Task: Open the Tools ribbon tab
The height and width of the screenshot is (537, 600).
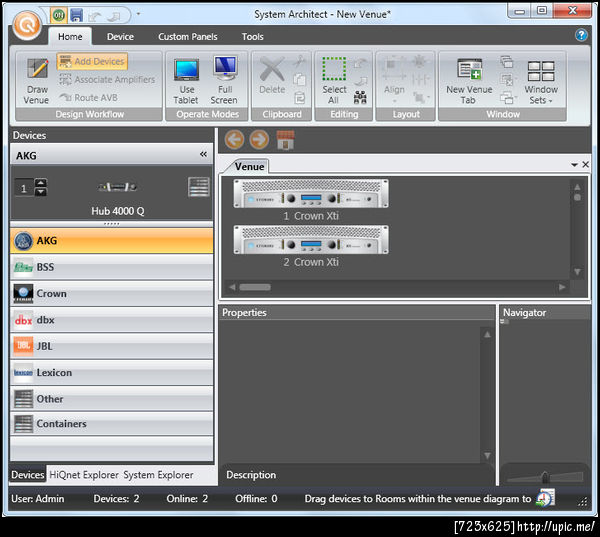Action: [253, 37]
